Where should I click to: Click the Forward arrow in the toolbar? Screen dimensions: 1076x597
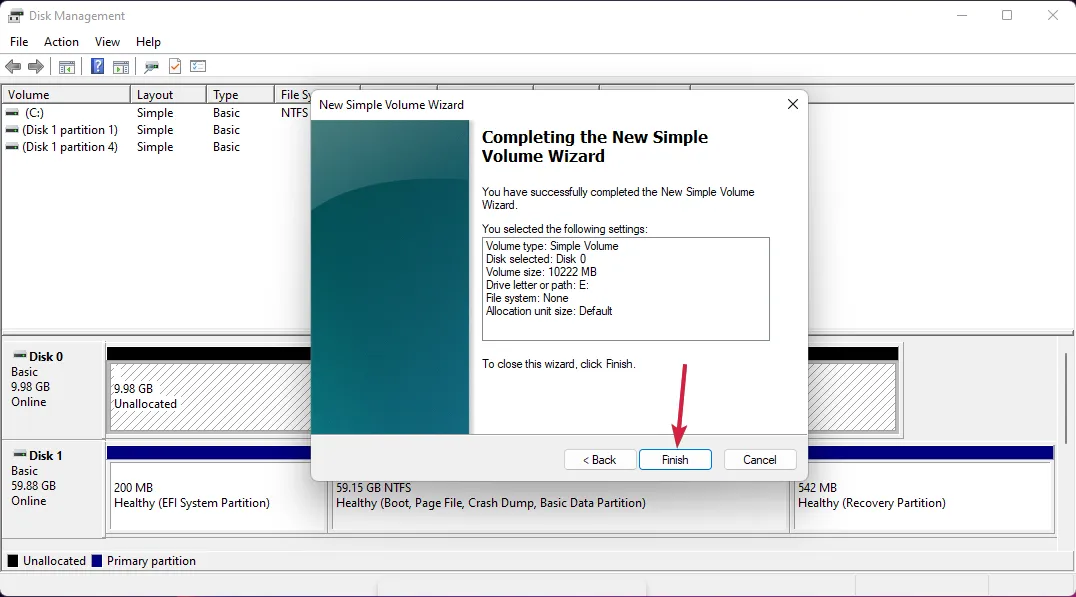pyautogui.click(x=36, y=67)
